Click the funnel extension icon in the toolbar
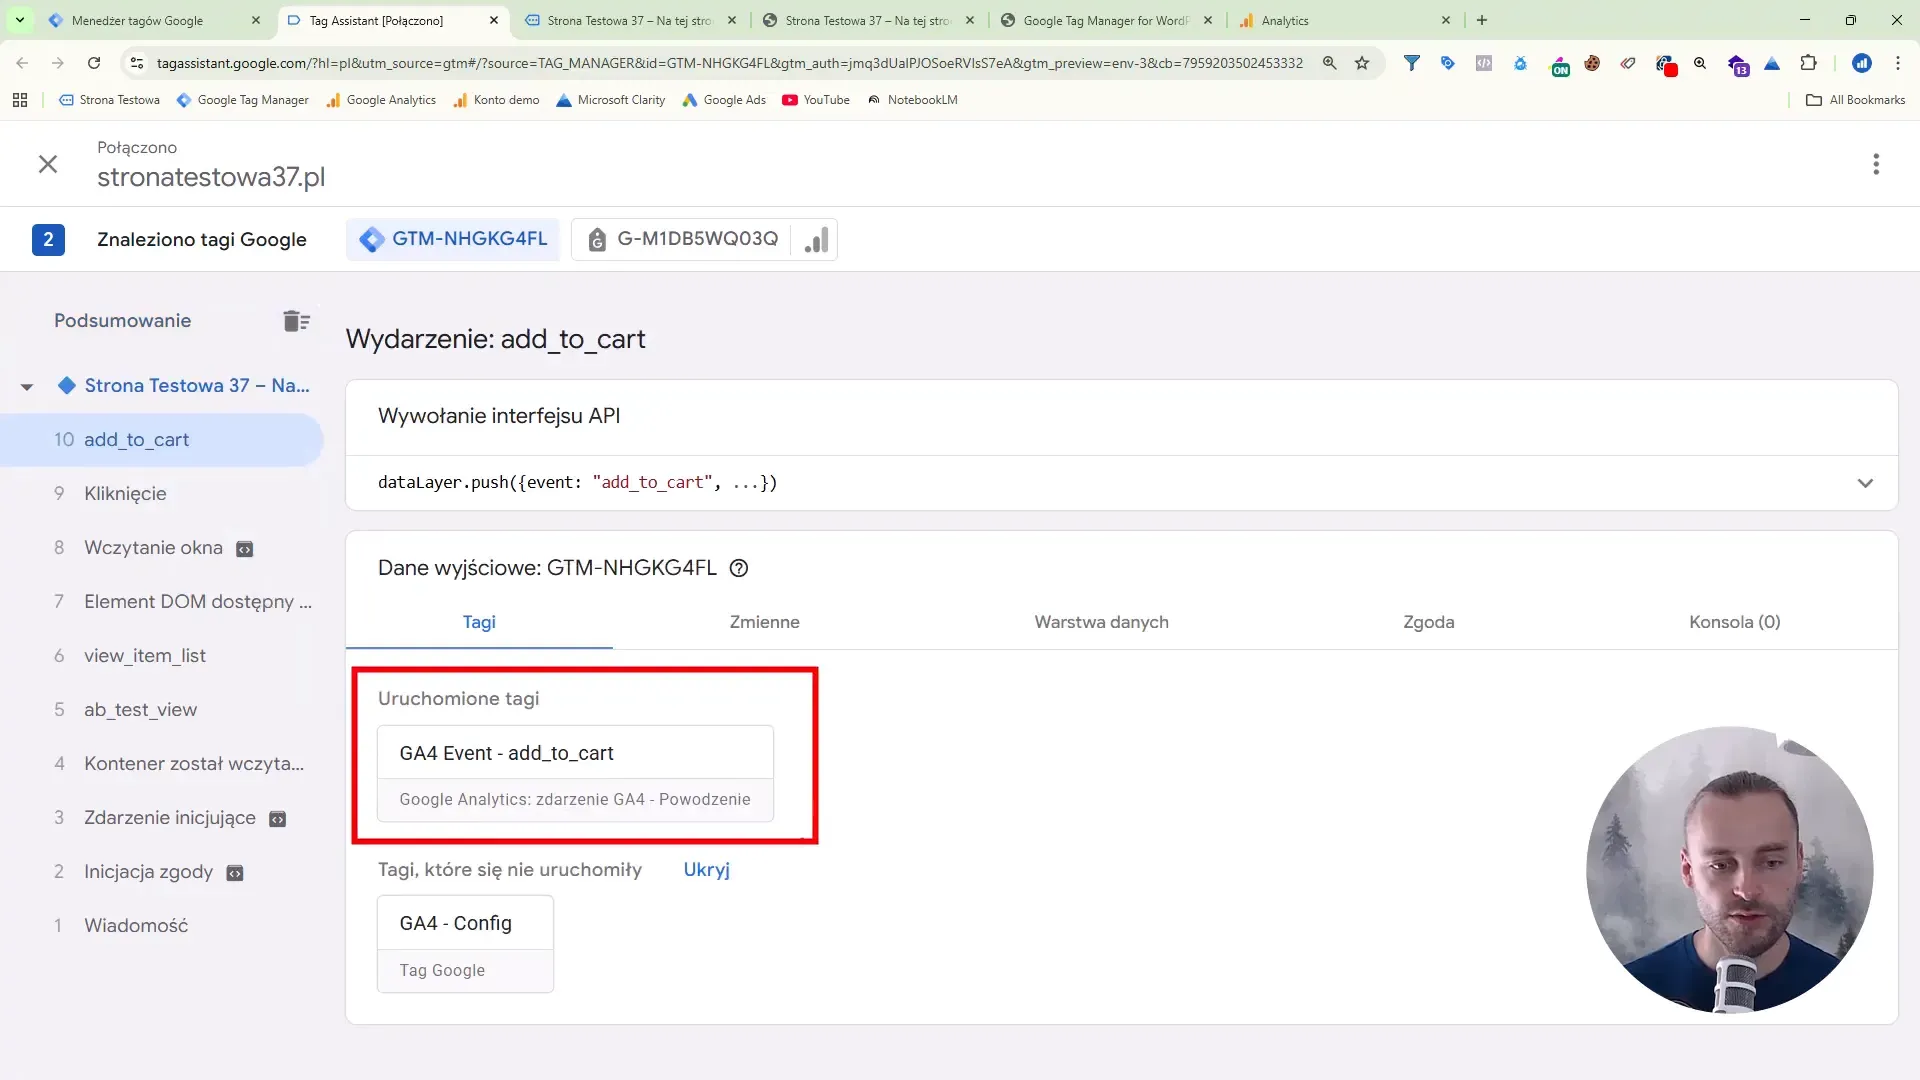The height and width of the screenshot is (1080, 1920). [x=1411, y=63]
